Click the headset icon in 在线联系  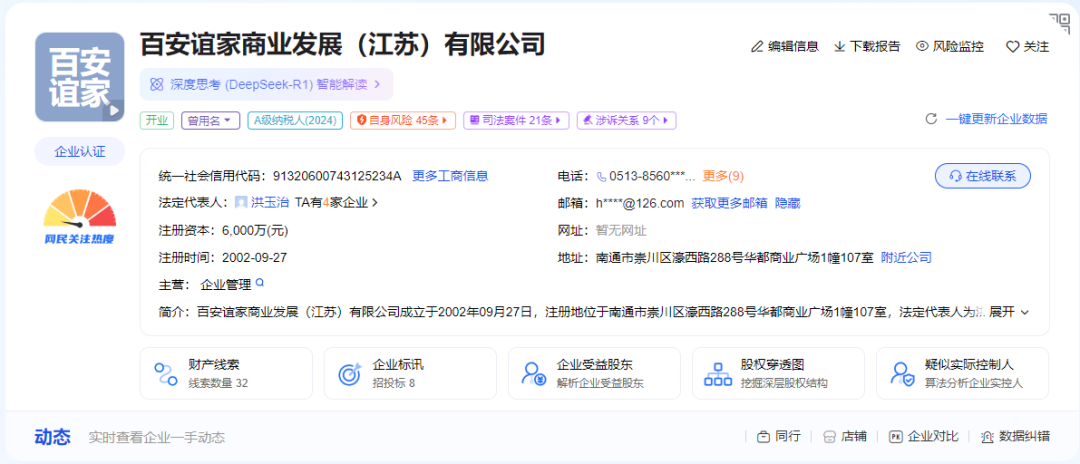pos(955,176)
